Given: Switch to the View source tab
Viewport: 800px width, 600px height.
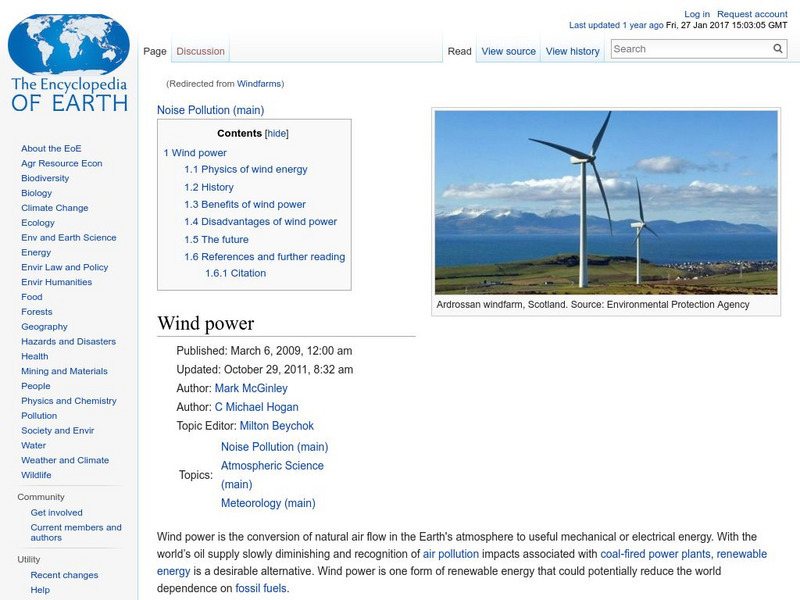Looking at the screenshot, I should point(508,51).
